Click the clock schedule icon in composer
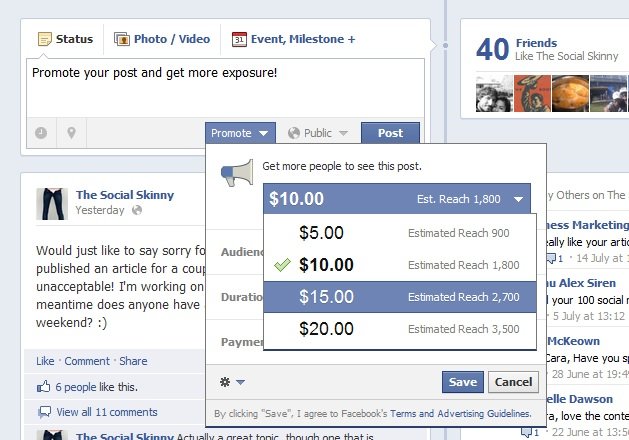The image size is (629, 440). [41, 133]
